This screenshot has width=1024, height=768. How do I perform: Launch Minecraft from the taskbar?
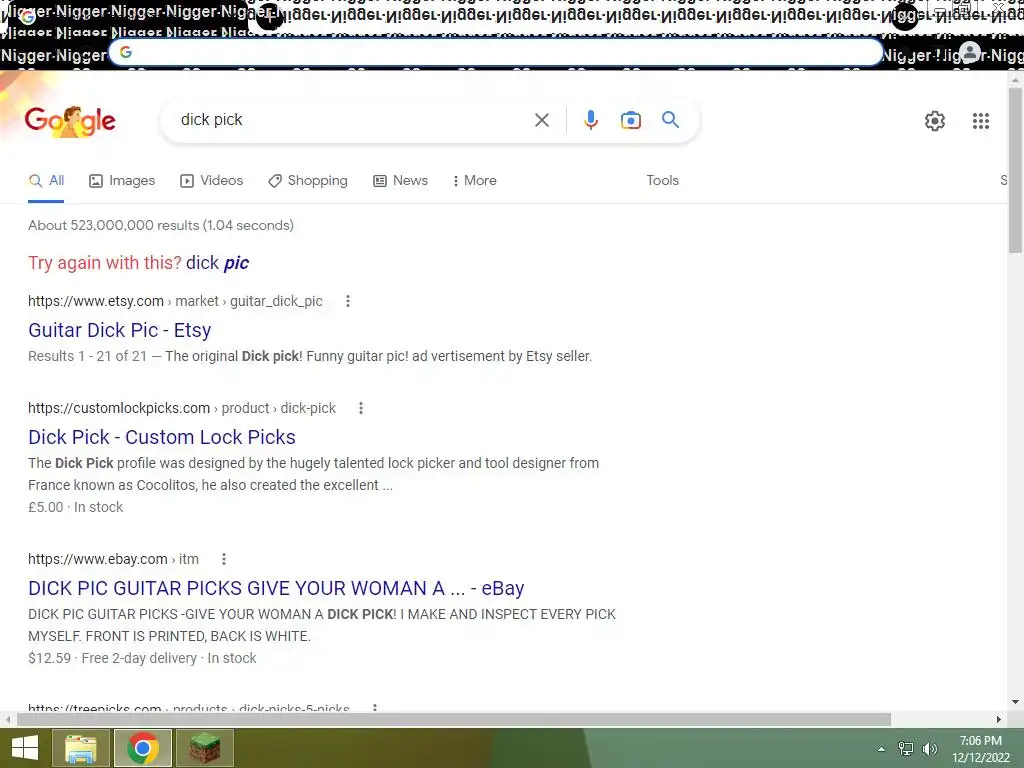204,748
